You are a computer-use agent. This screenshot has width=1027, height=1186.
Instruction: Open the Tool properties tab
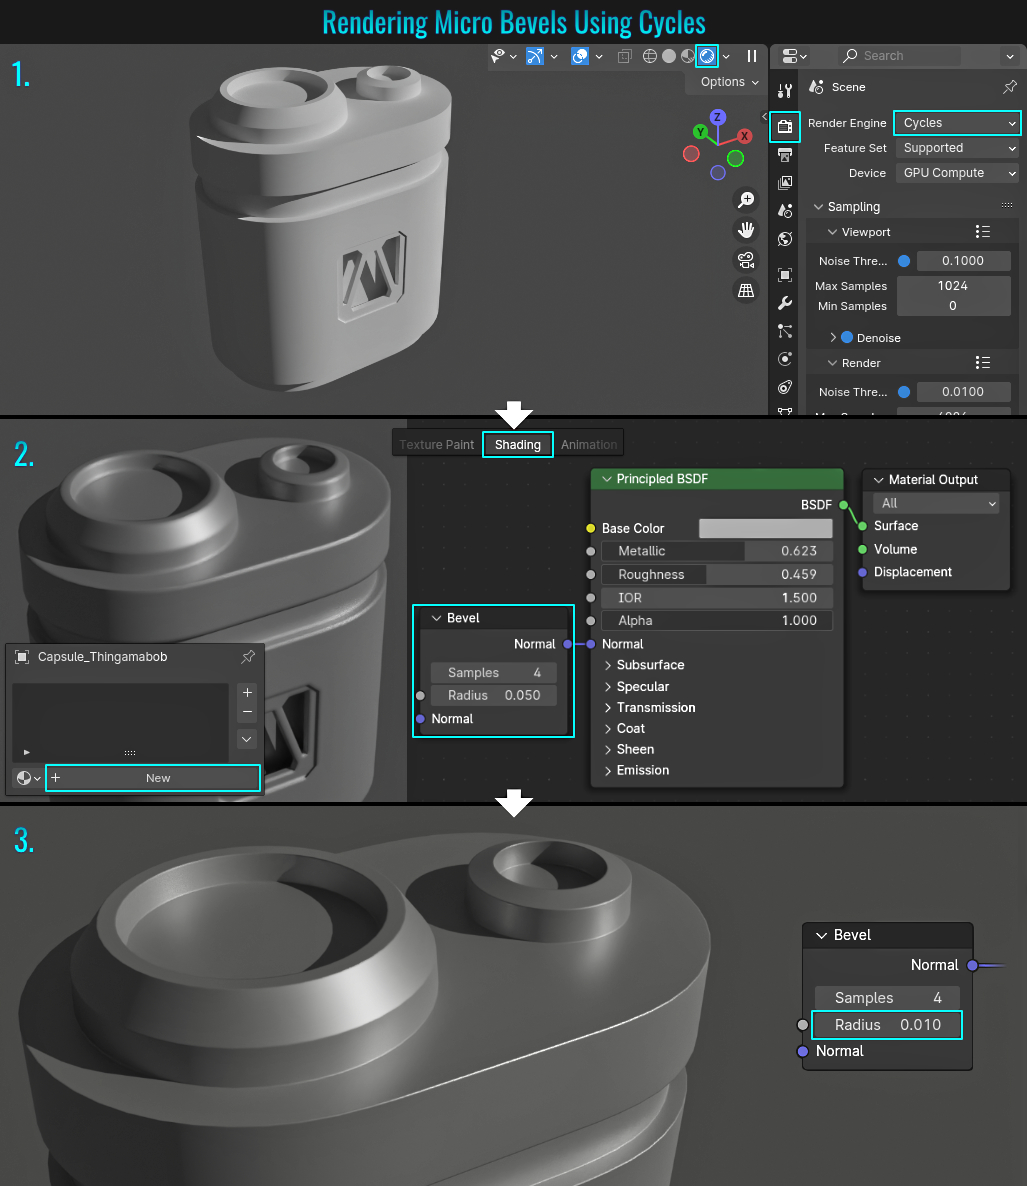click(785, 91)
